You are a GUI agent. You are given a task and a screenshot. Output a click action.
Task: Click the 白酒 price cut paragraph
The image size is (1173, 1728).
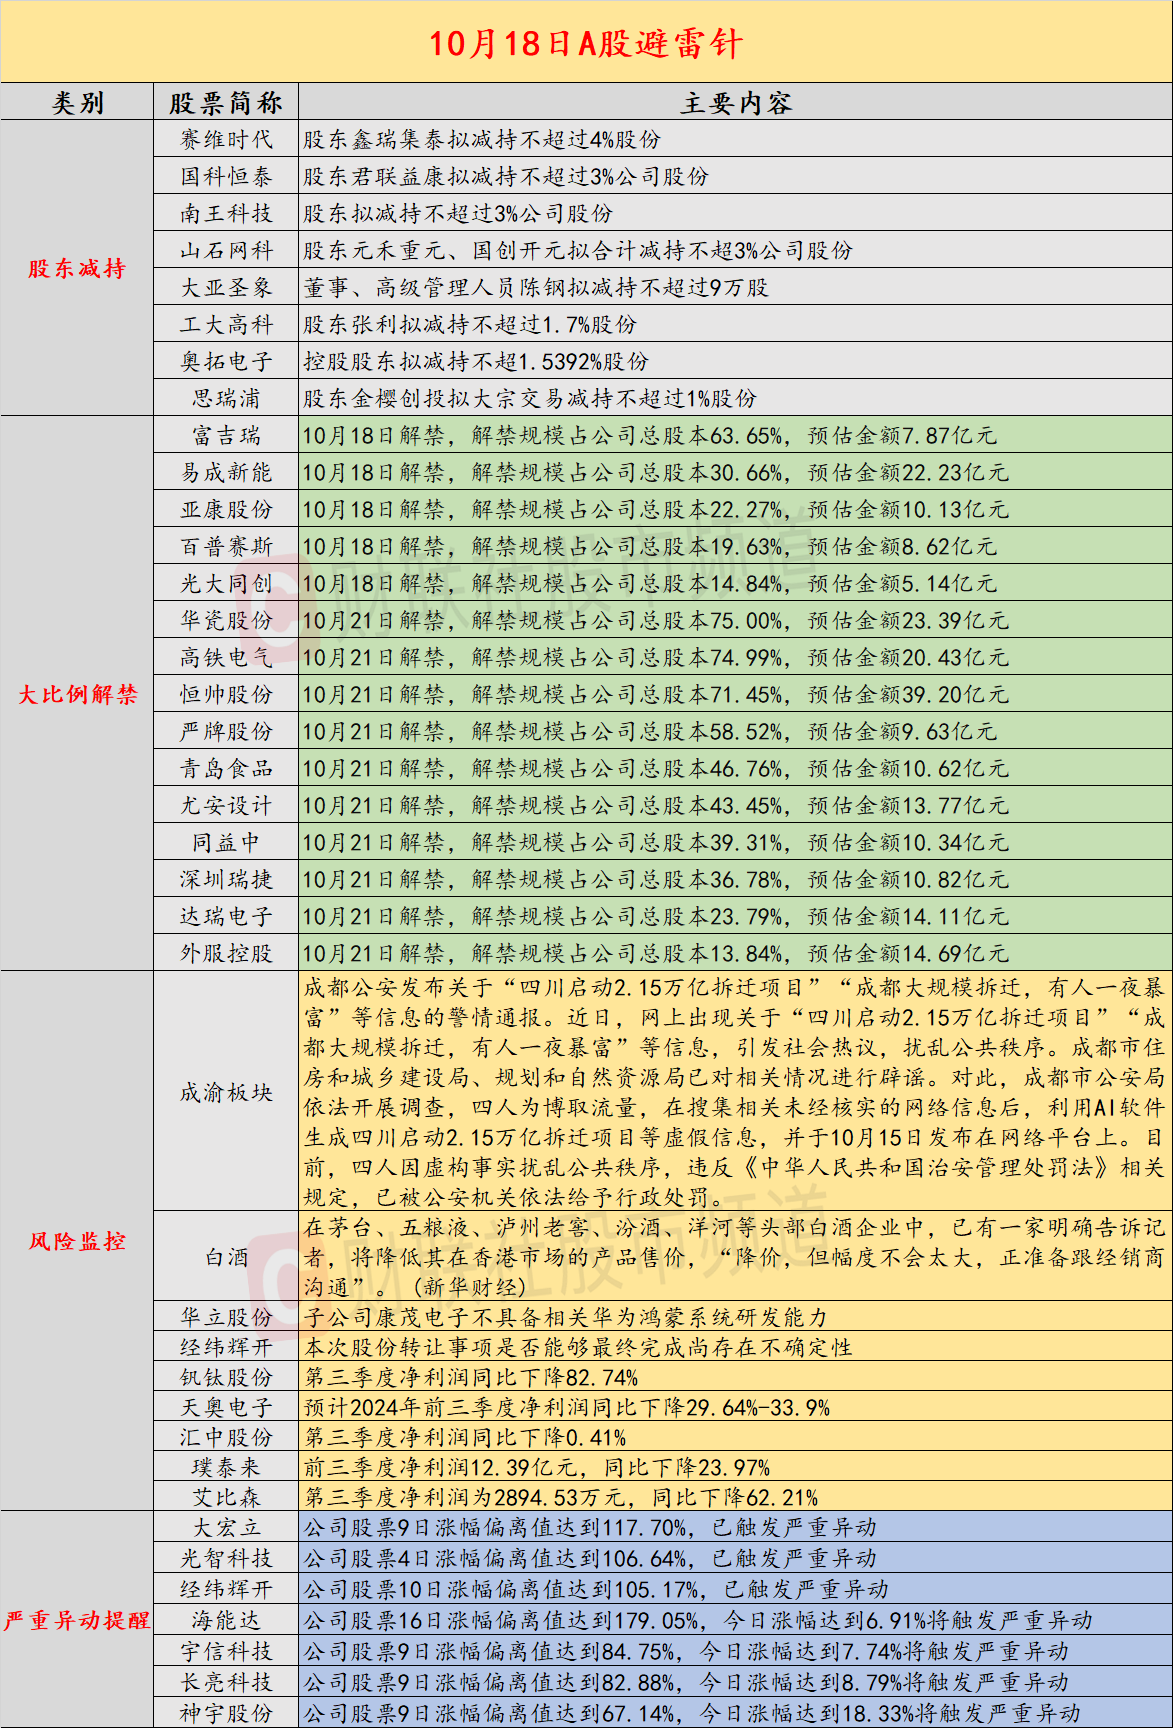(736, 1257)
